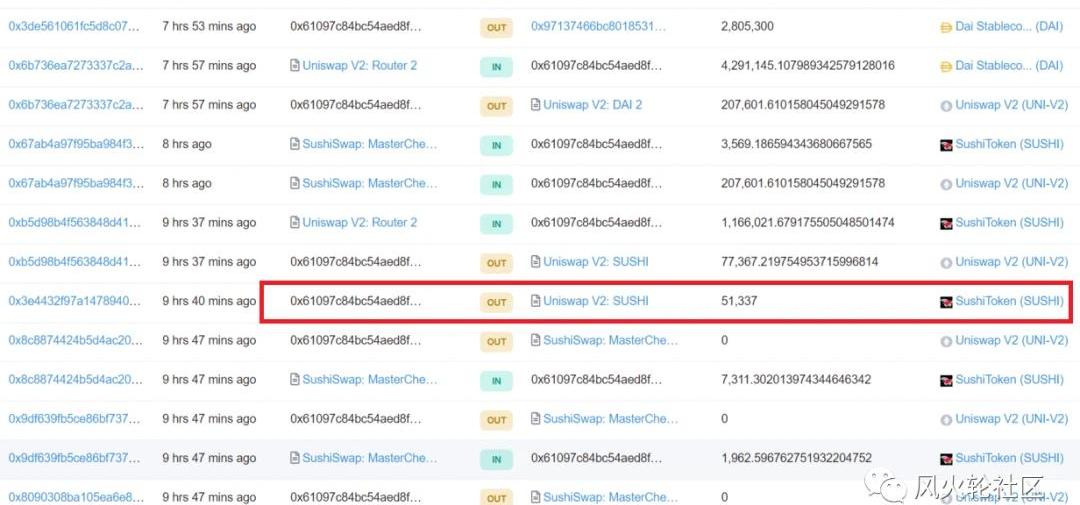Open hash 0x9df639fb… in the 1,962.59 SUSHI row
Screen dimensions: 1080x505
point(76,458)
